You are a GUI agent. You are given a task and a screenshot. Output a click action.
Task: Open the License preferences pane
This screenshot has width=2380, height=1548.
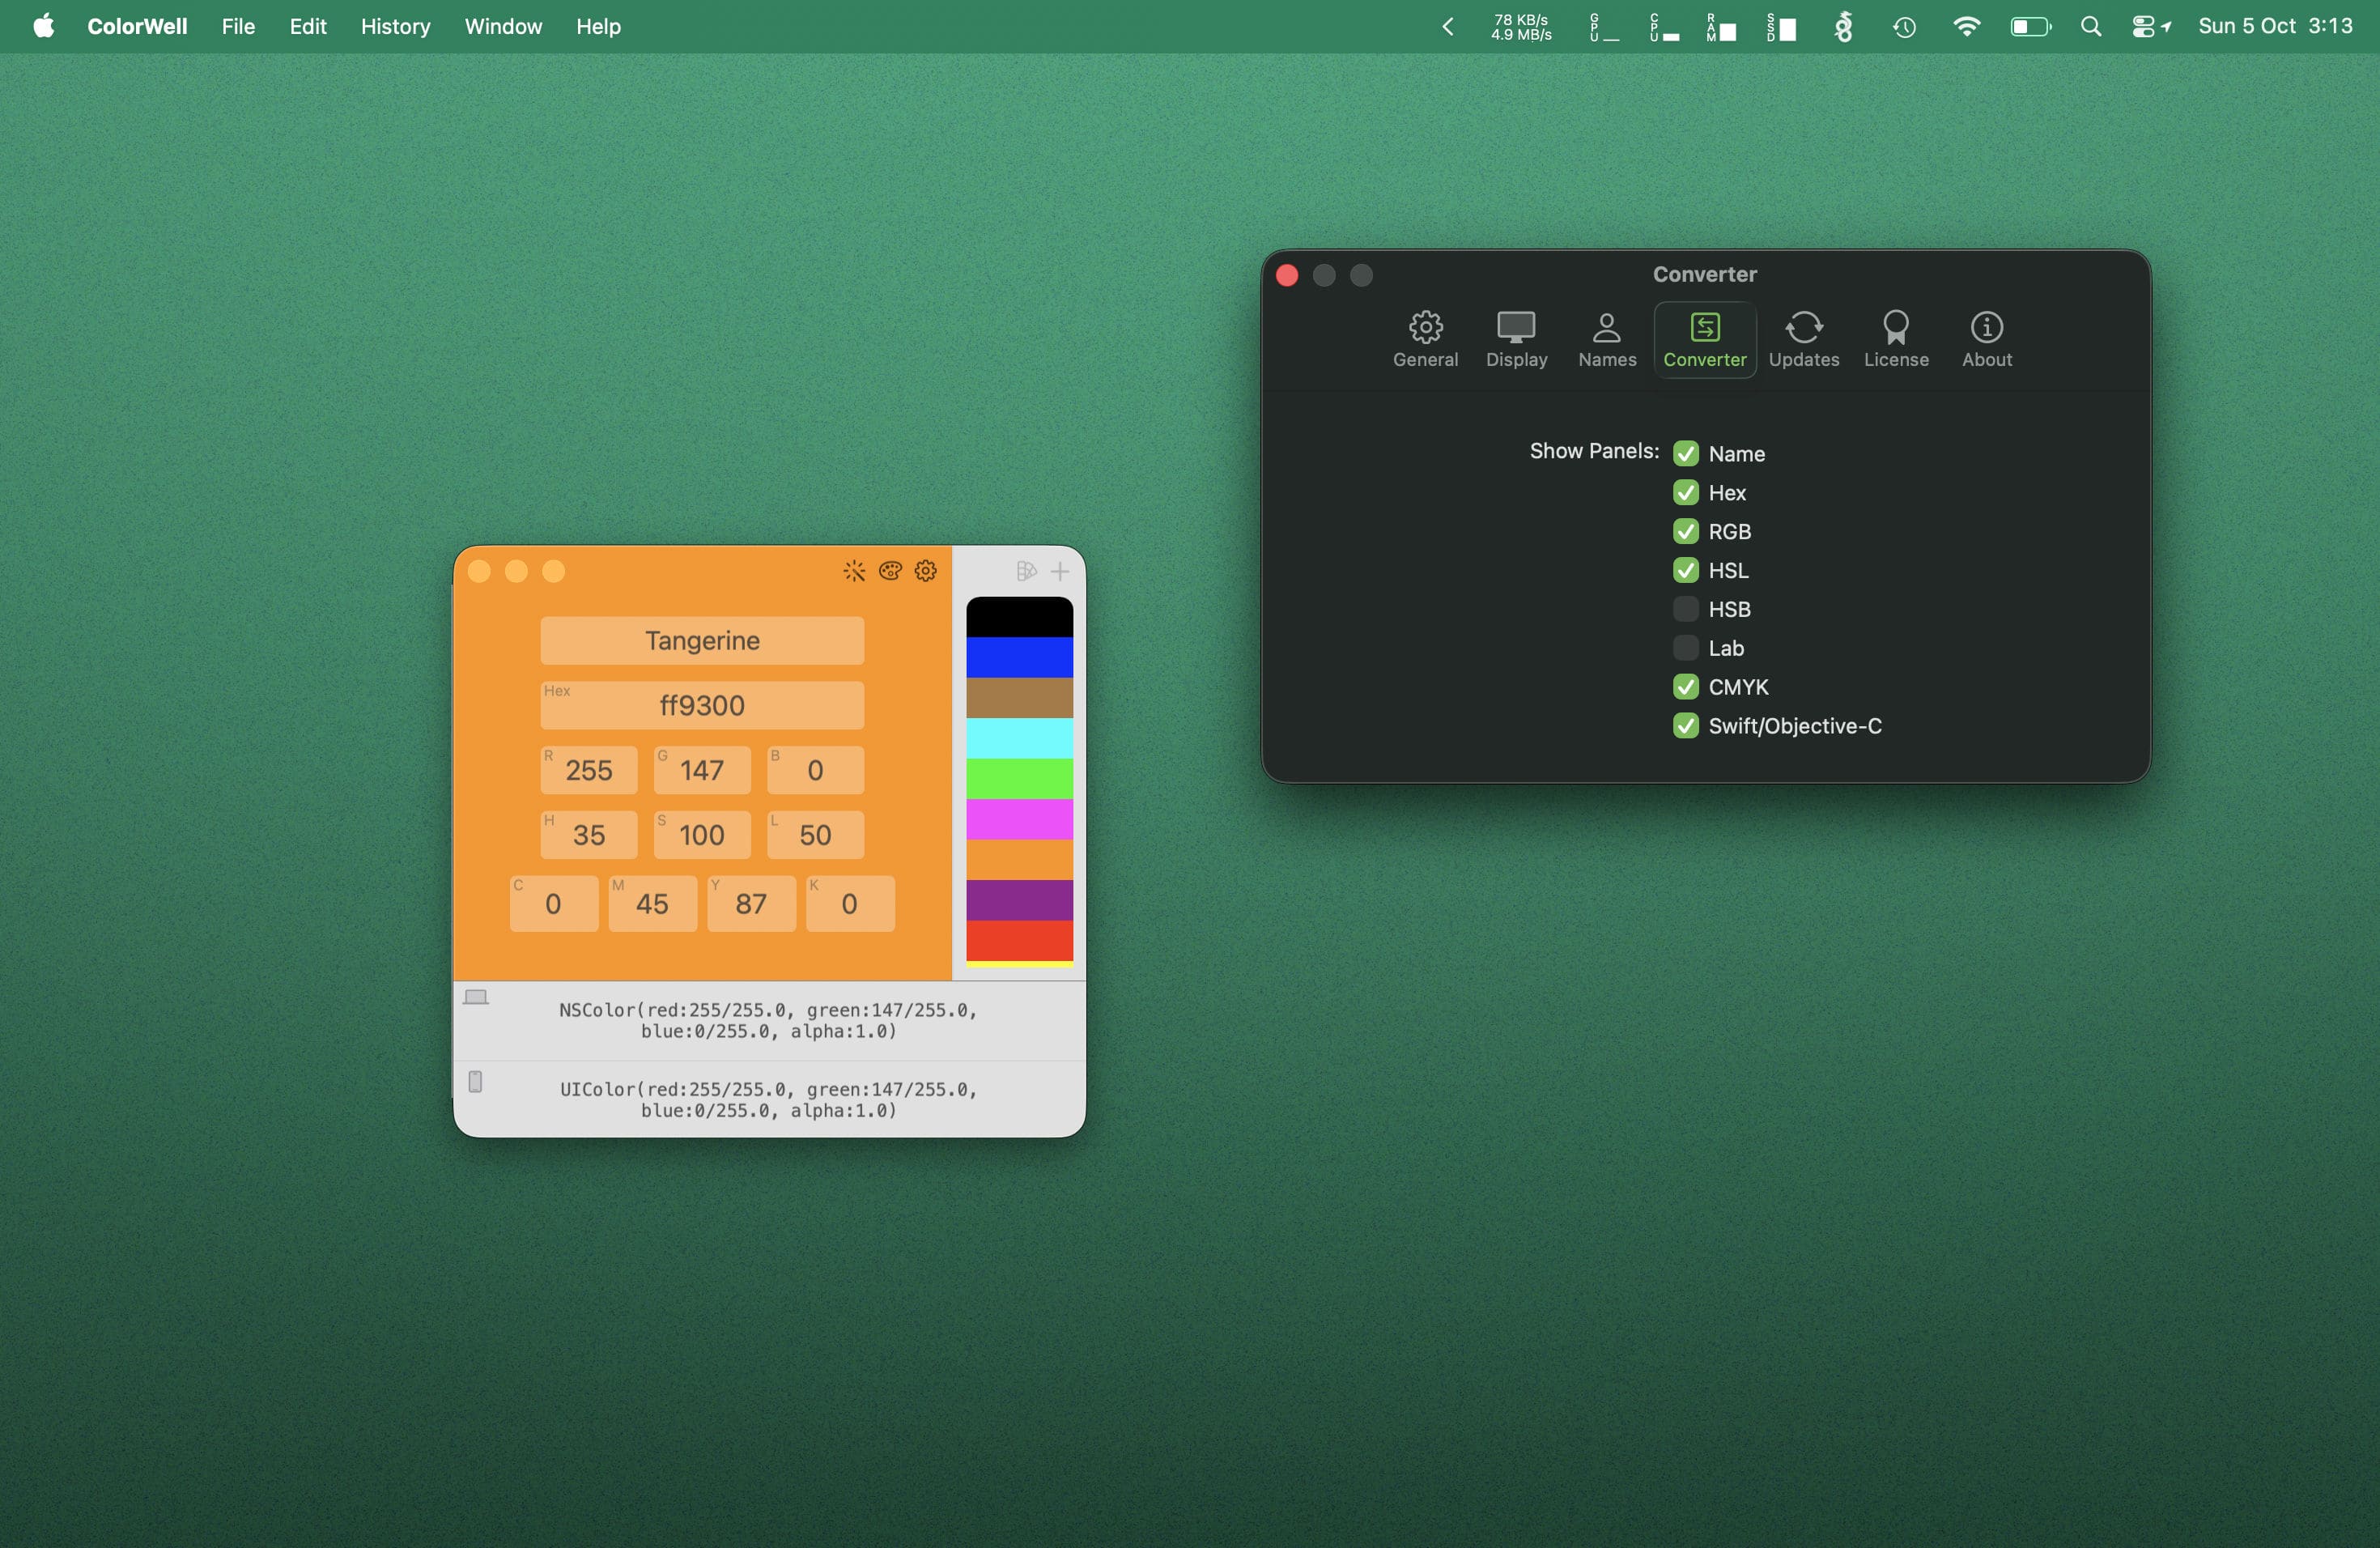(x=1895, y=339)
